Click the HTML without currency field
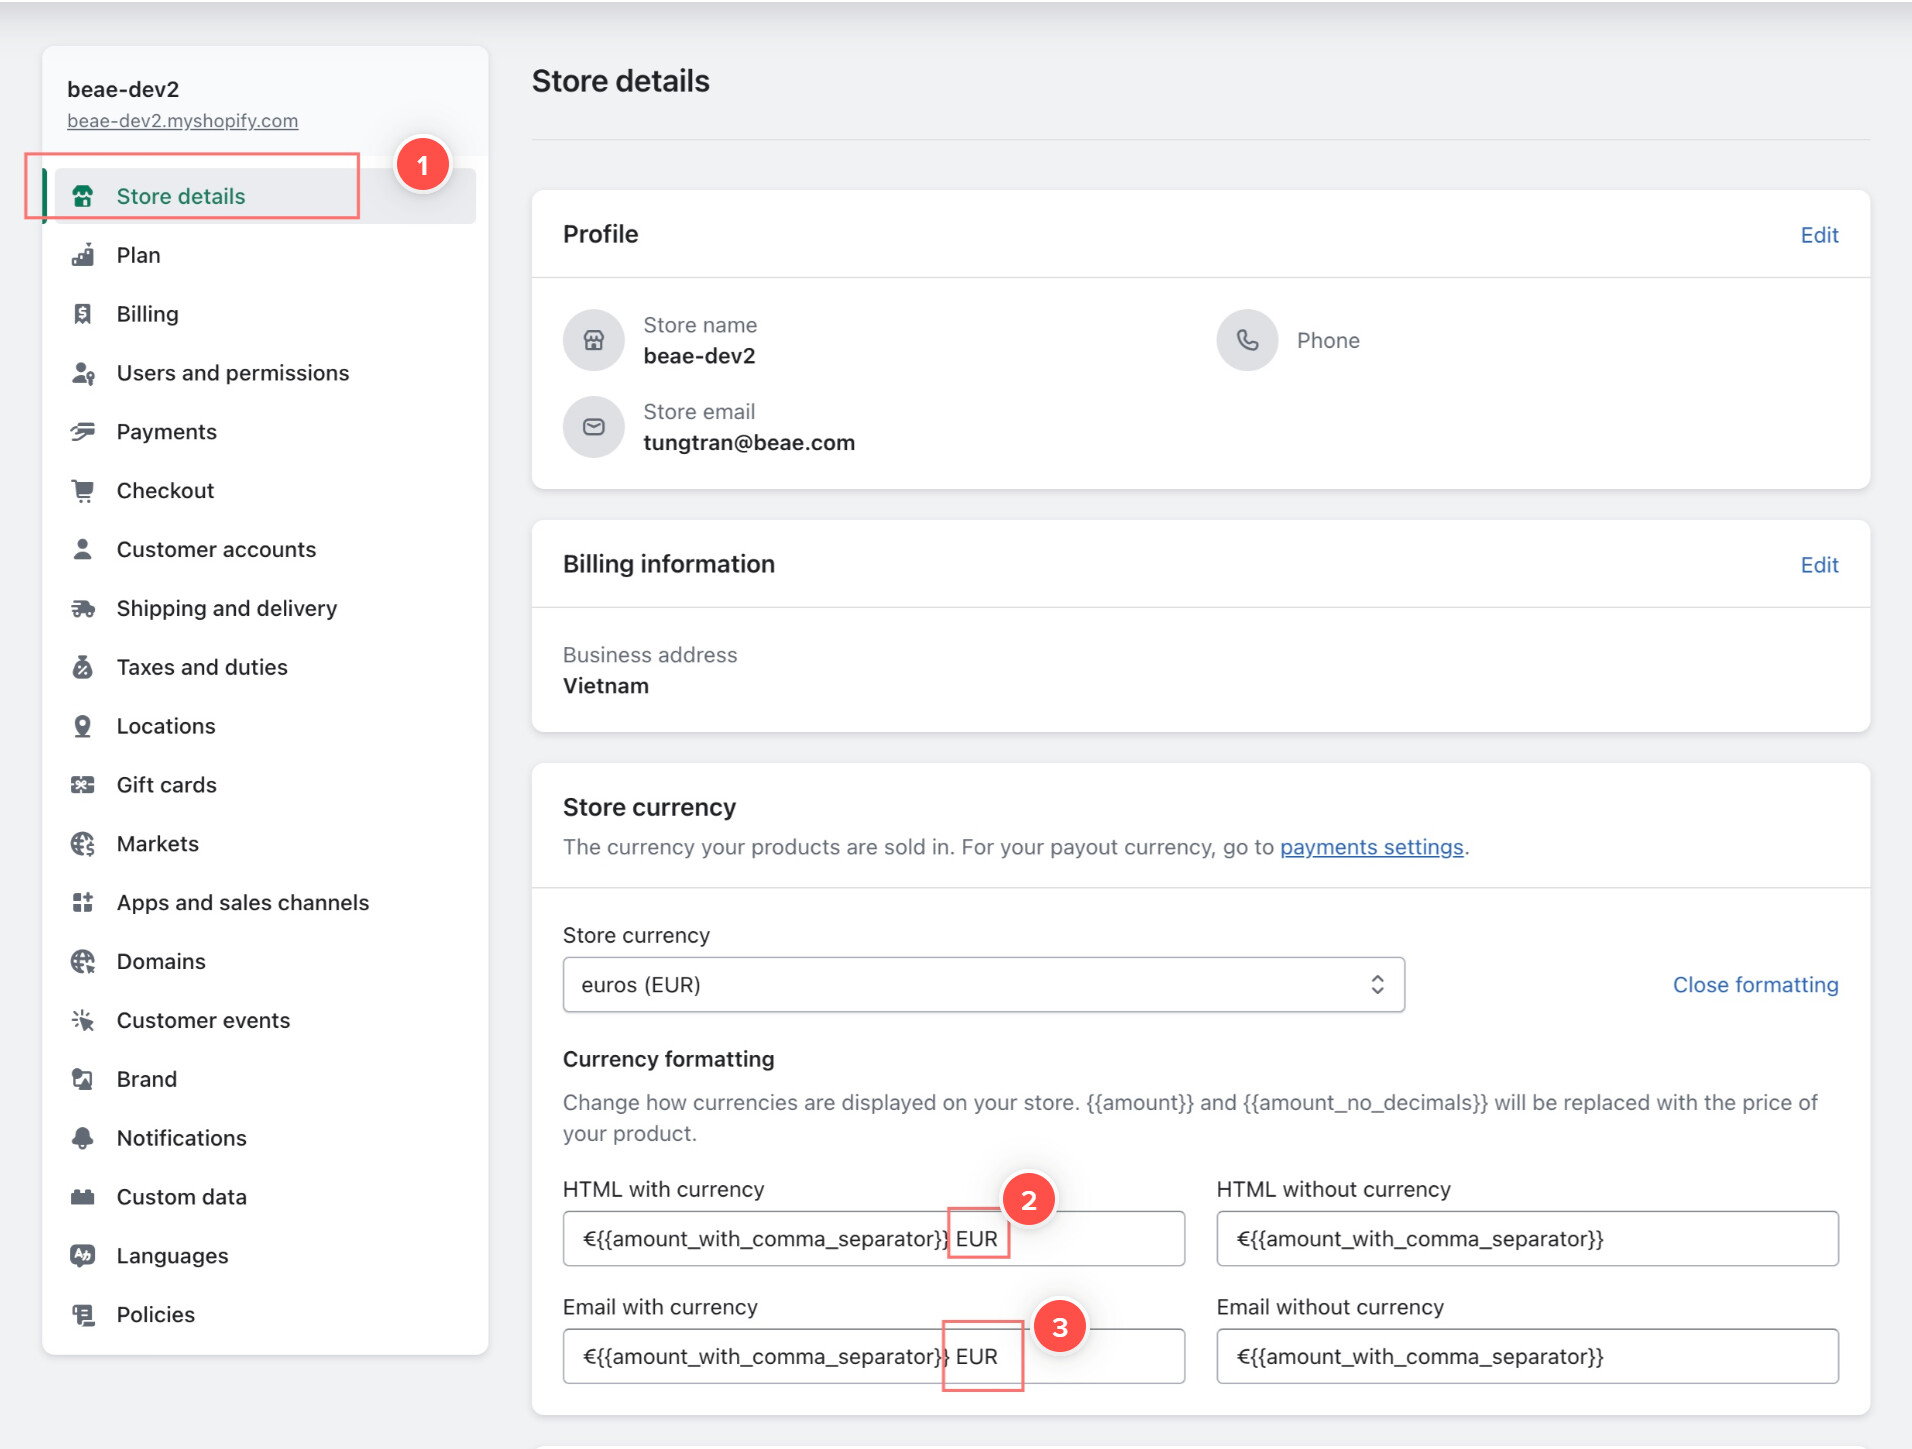Viewport: 1912px width, 1449px height. tap(1527, 1239)
